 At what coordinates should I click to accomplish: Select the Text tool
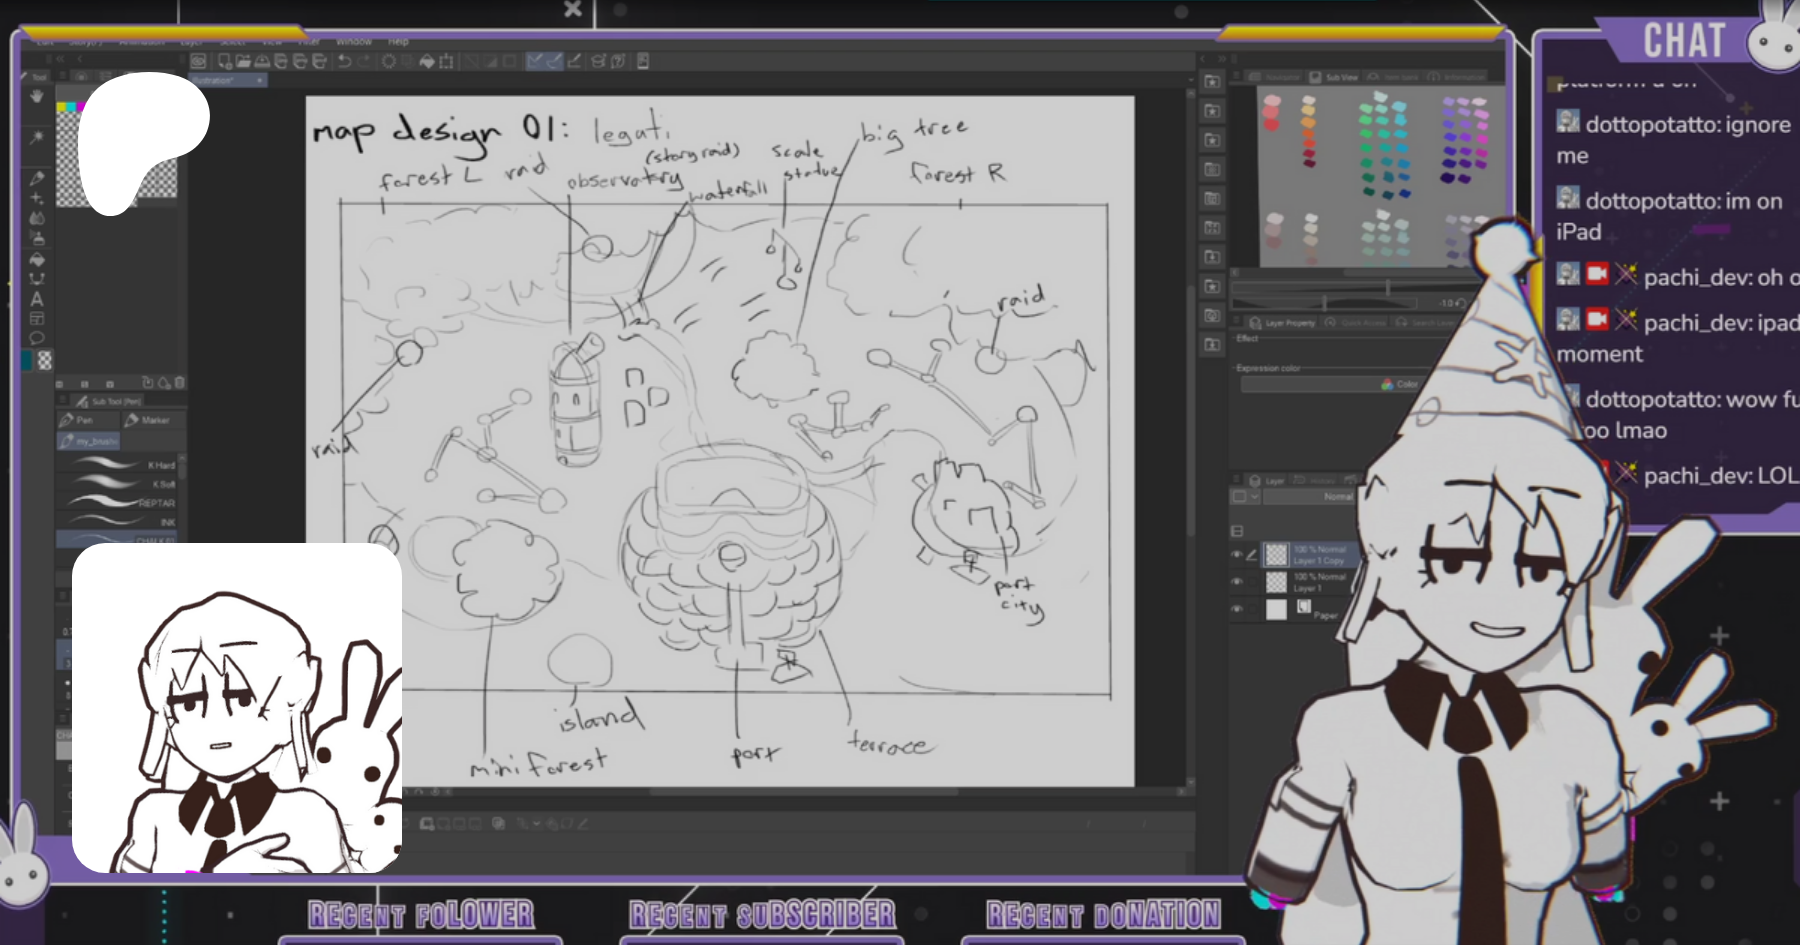(37, 299)
